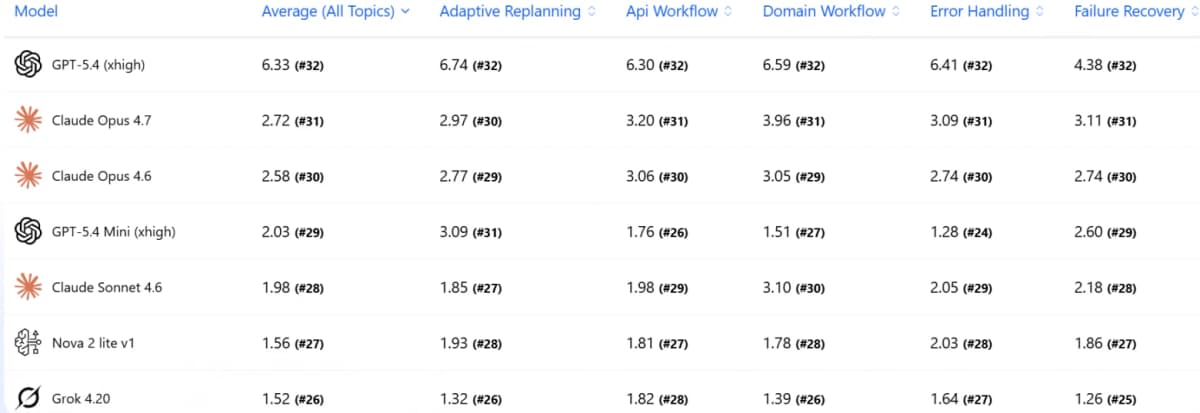
Task: Click the 1.52 (#26) average score cell
Action: point(292,399)
